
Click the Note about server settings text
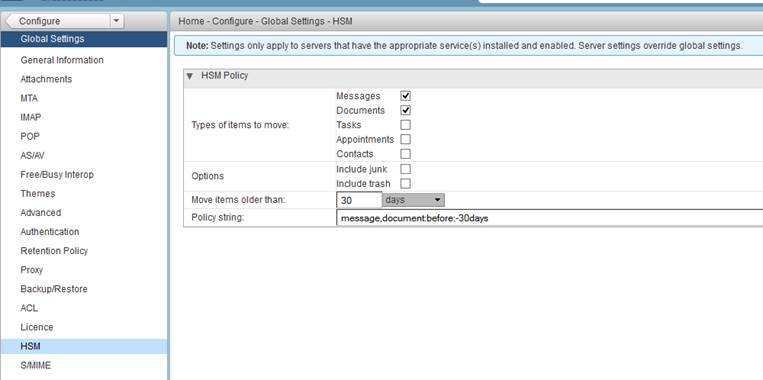pyautogui.click(x=465, y=46)
